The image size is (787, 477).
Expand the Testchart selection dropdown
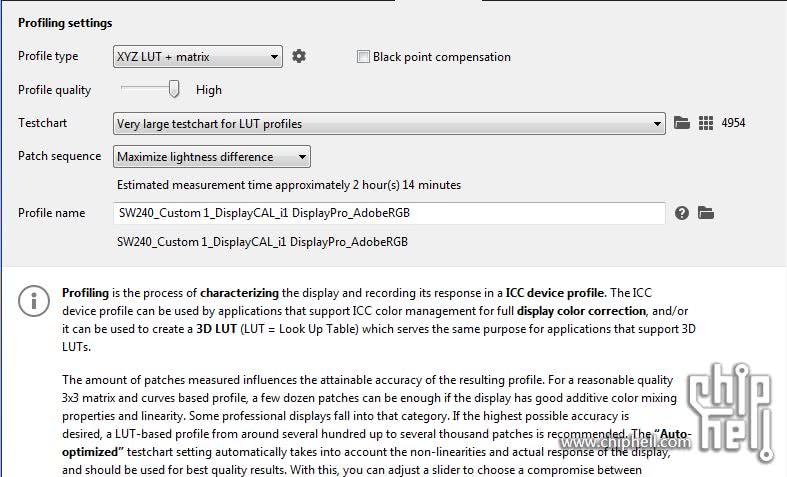point(389,124)
